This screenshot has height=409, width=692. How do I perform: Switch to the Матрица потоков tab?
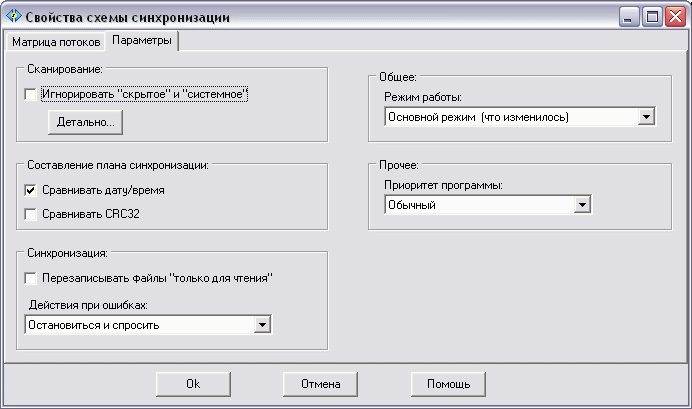[x=56, y=42]
